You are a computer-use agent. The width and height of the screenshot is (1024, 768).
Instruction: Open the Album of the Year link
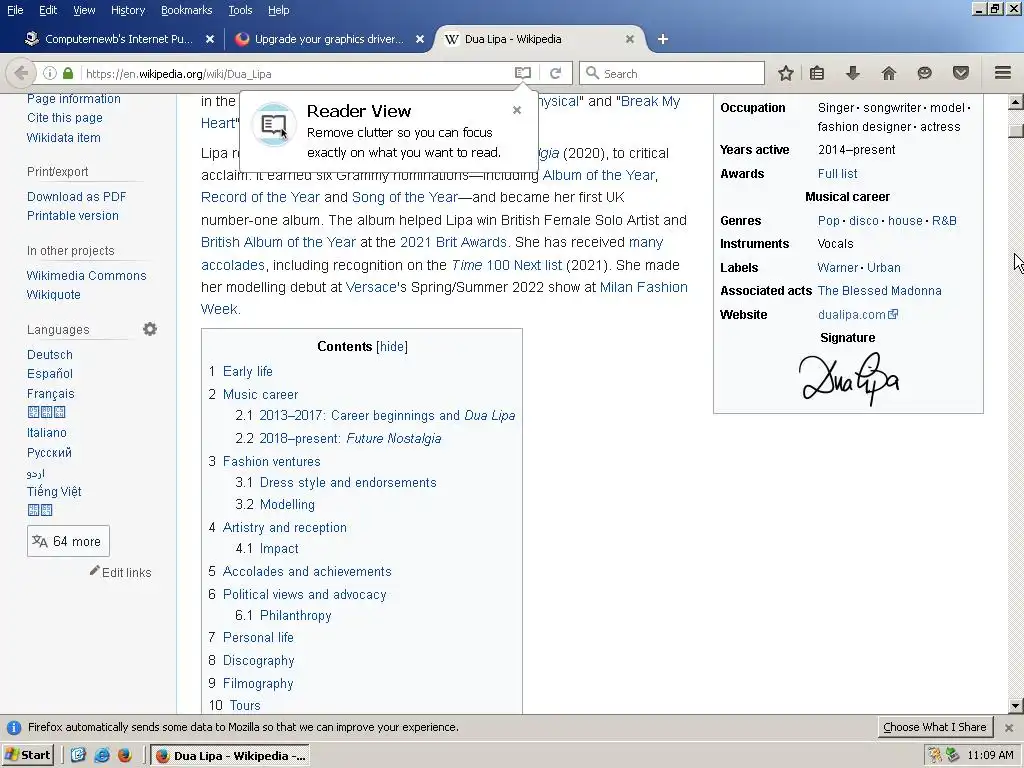[x=599, y=175]
